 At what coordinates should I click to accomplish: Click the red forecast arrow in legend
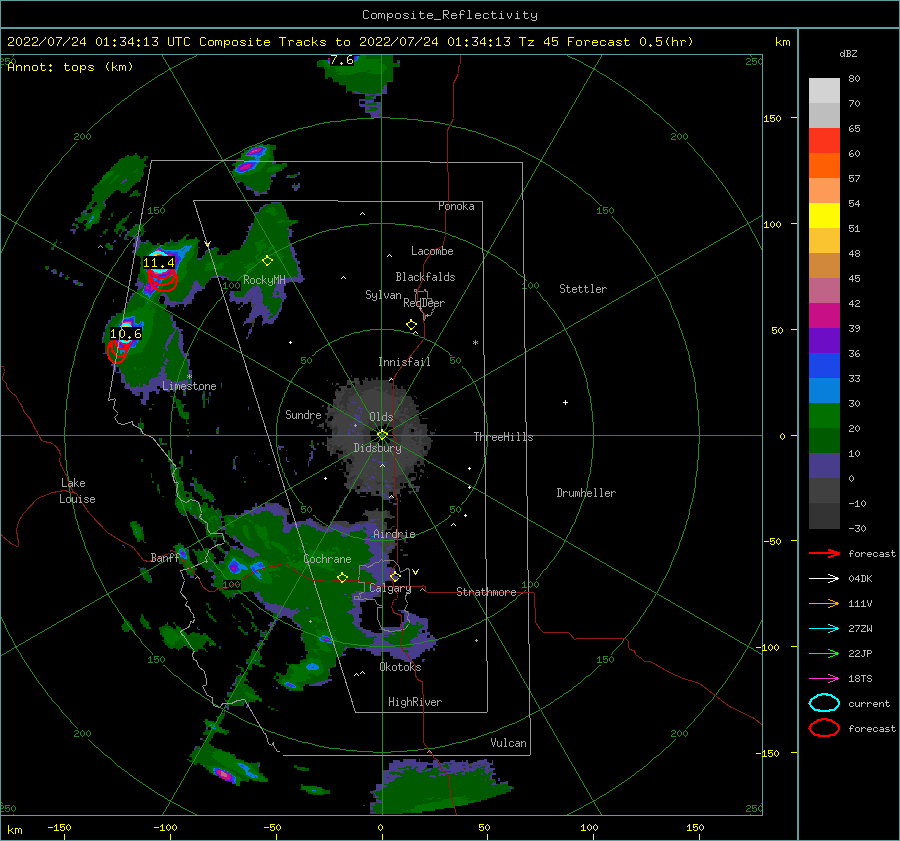[x=824, y=553]
